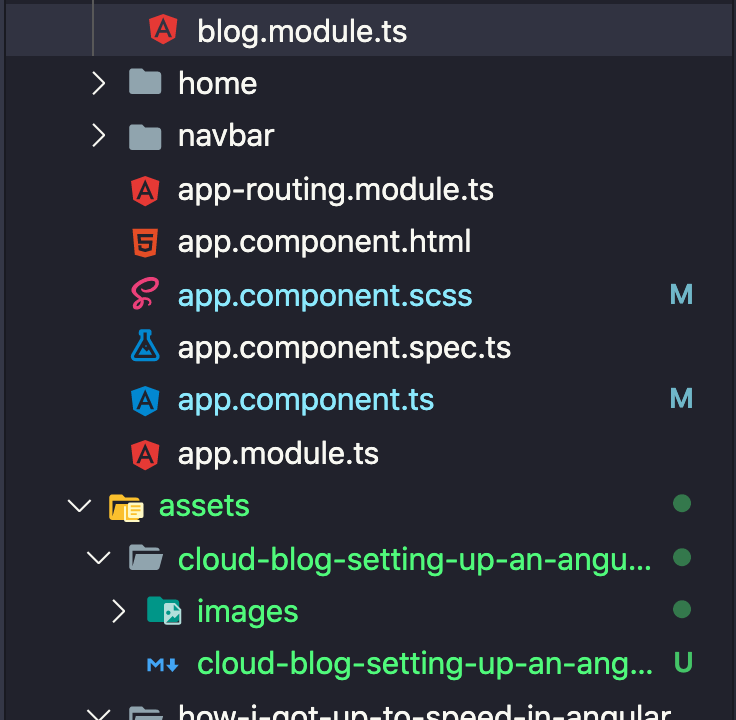Click the blue Angular icon of app.component.ts
Image resolution: width=736 pixels, height=720 pixels.
[145, 401]
